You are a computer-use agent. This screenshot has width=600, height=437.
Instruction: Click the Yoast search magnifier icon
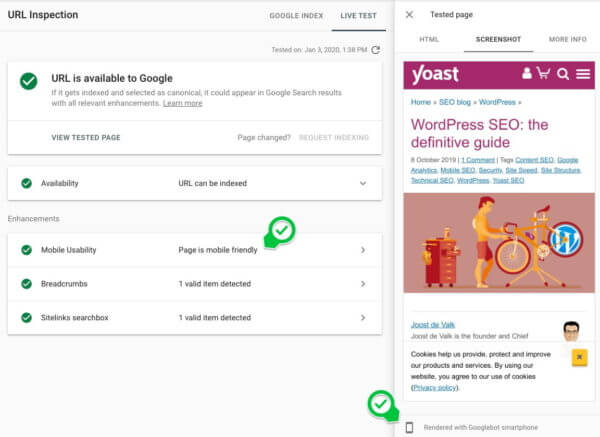click(562, 73)
